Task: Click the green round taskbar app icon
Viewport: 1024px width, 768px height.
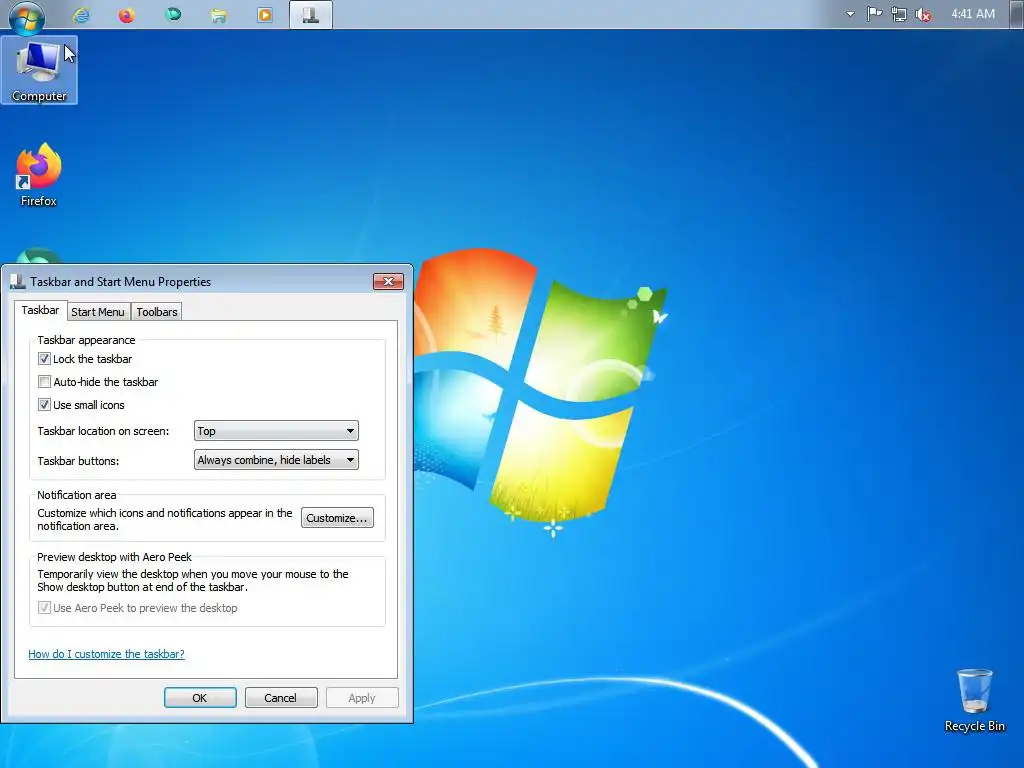Action: point(173,14)
